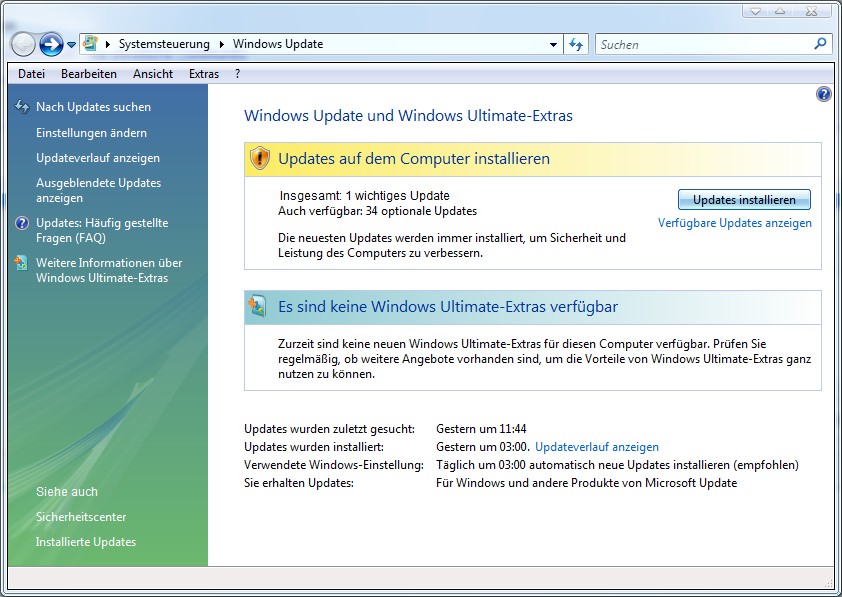Select Nach Updates suchen link
This screenshot has width=842, height=597.
[x=93, y=107]
